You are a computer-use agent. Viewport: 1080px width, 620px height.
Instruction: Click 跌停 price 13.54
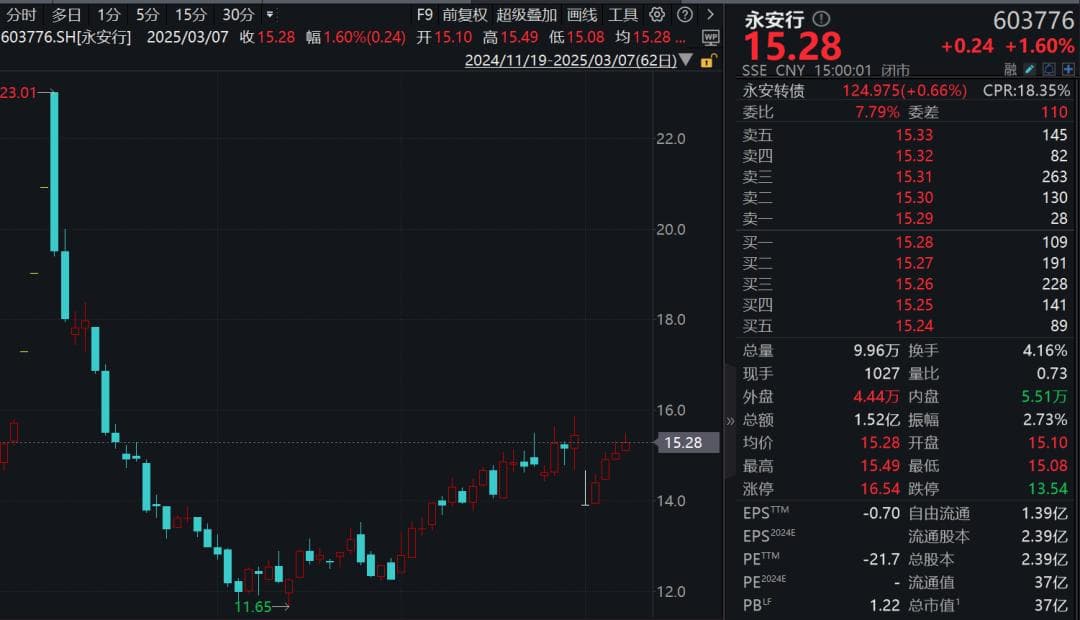click(x=1048, y=488)
